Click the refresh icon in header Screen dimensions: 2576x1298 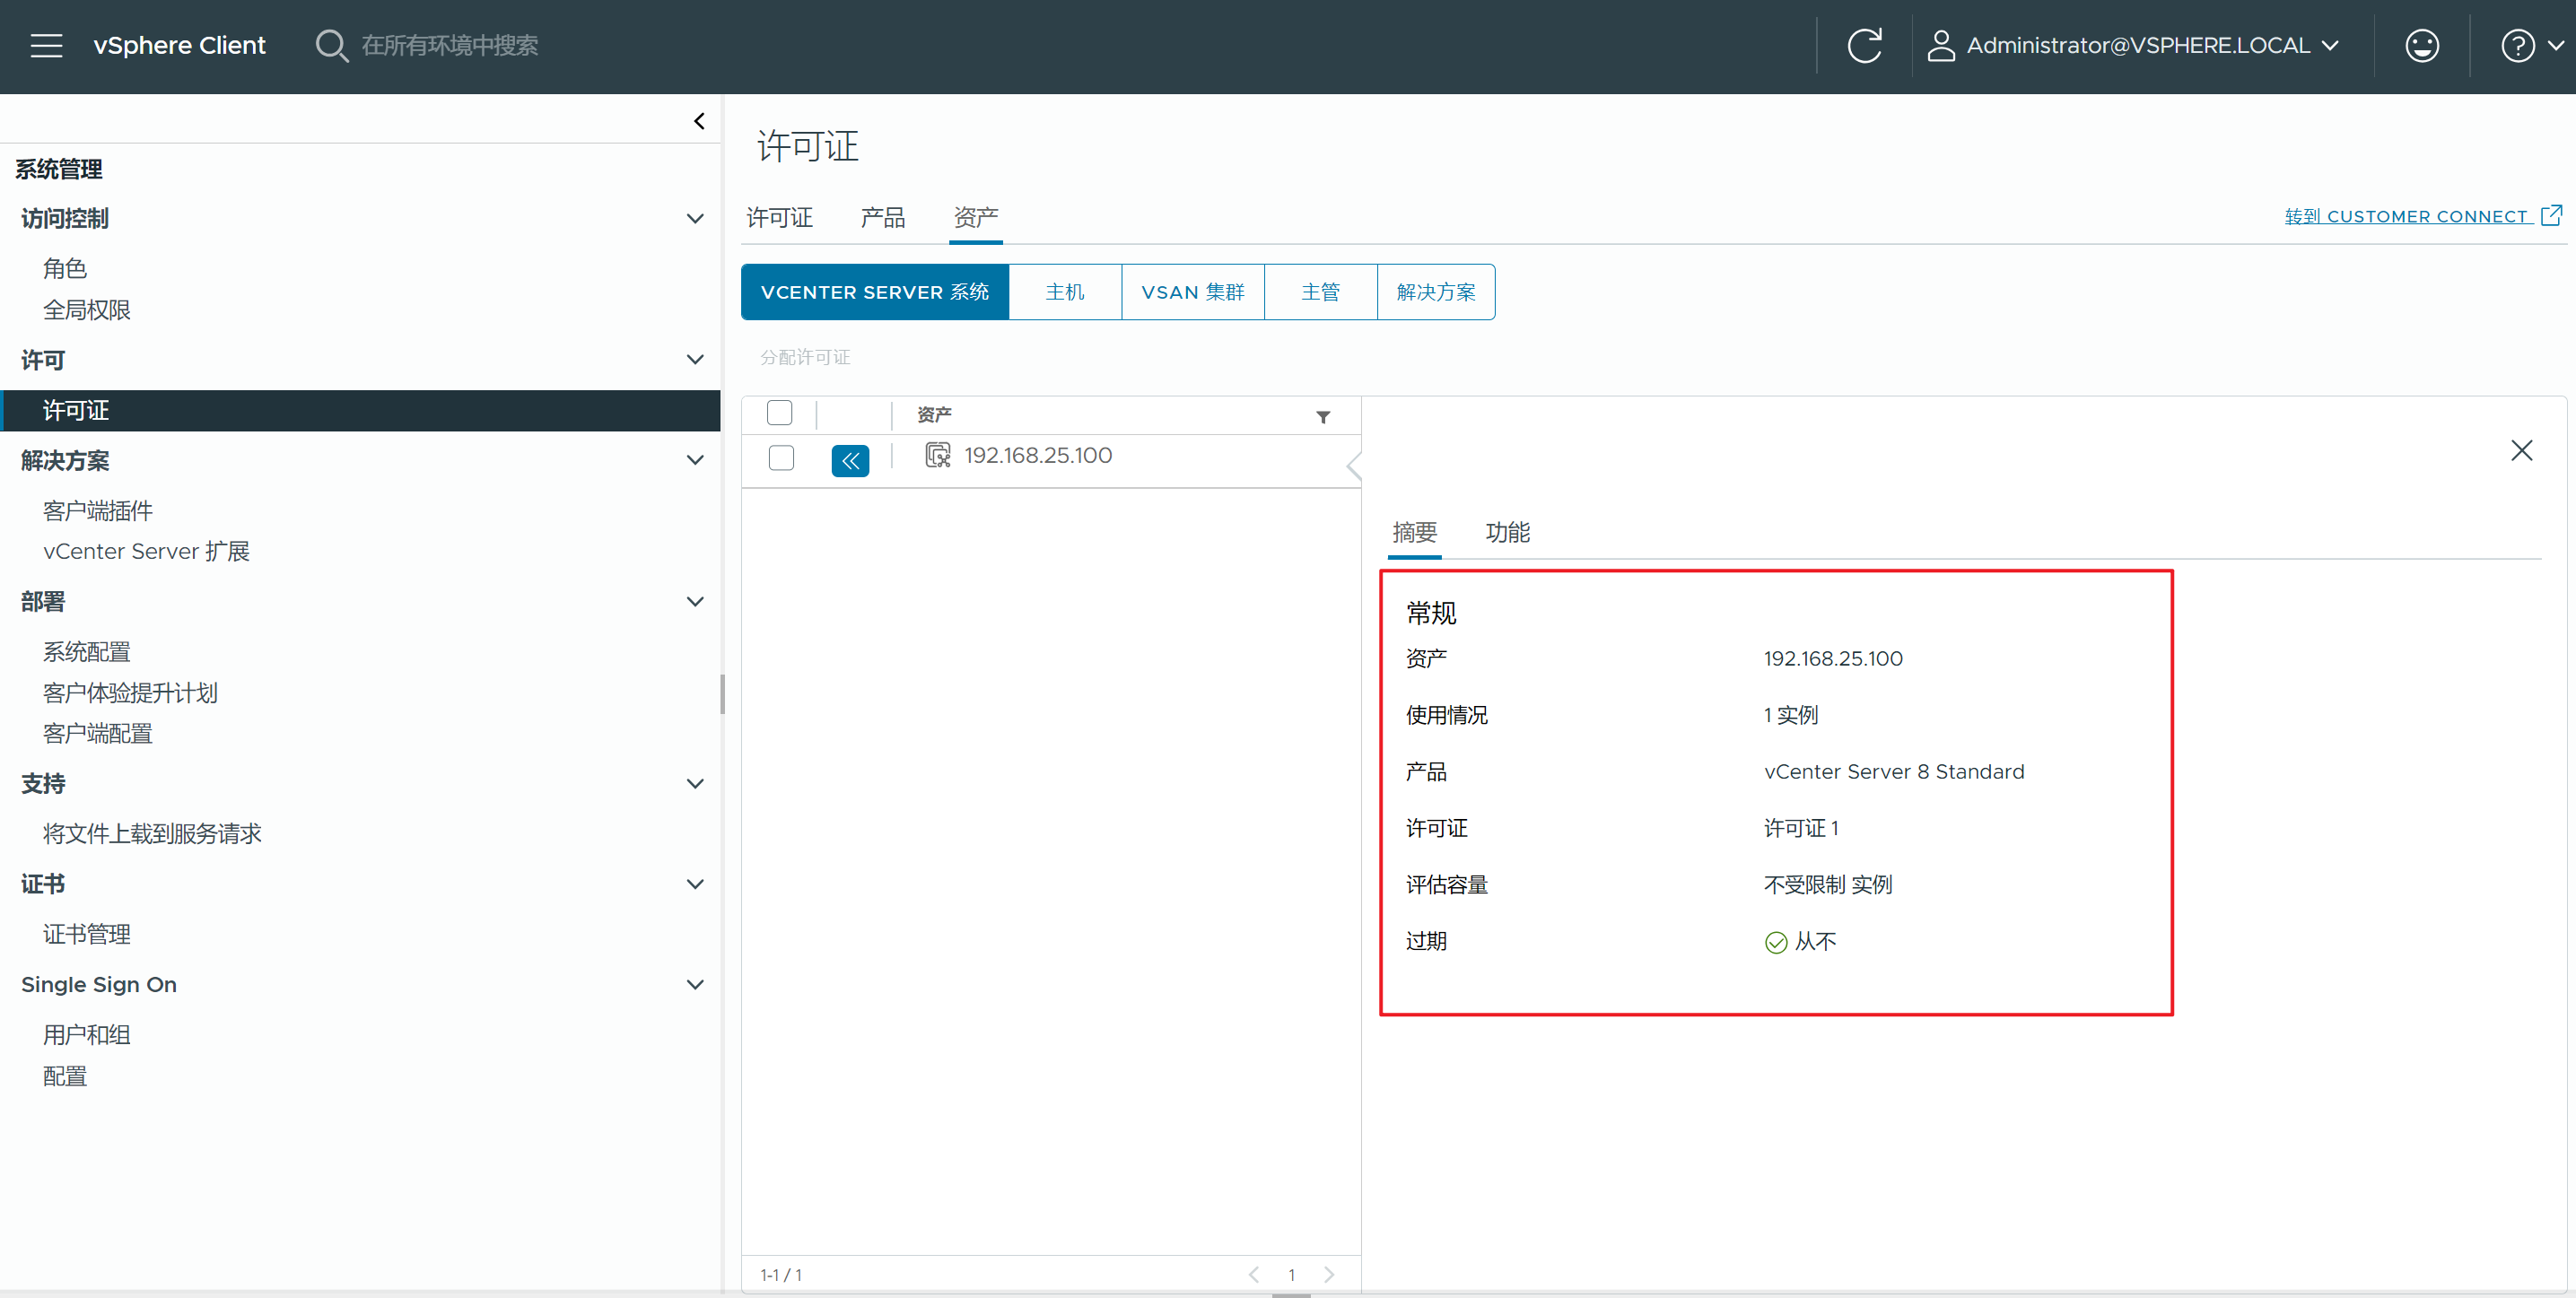[1864, 46]
